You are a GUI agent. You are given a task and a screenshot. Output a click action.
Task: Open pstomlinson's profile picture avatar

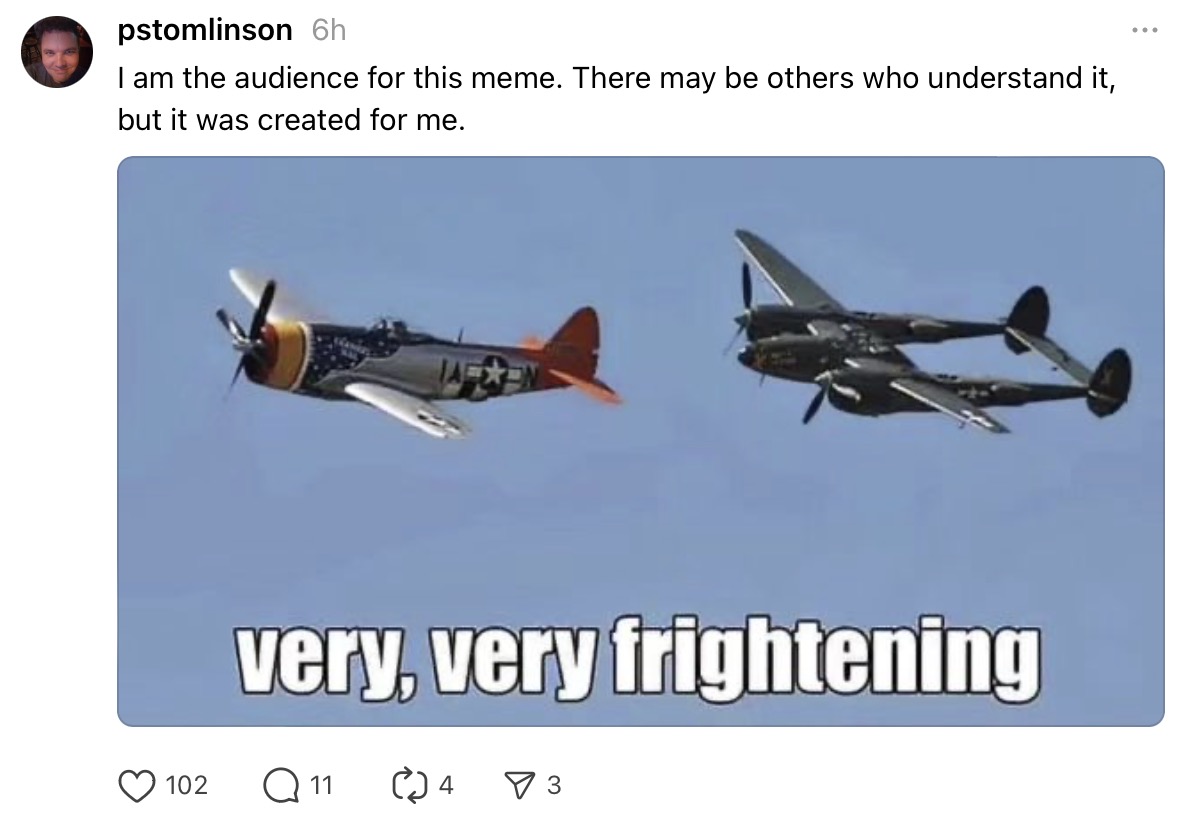(x=57, y=52)
